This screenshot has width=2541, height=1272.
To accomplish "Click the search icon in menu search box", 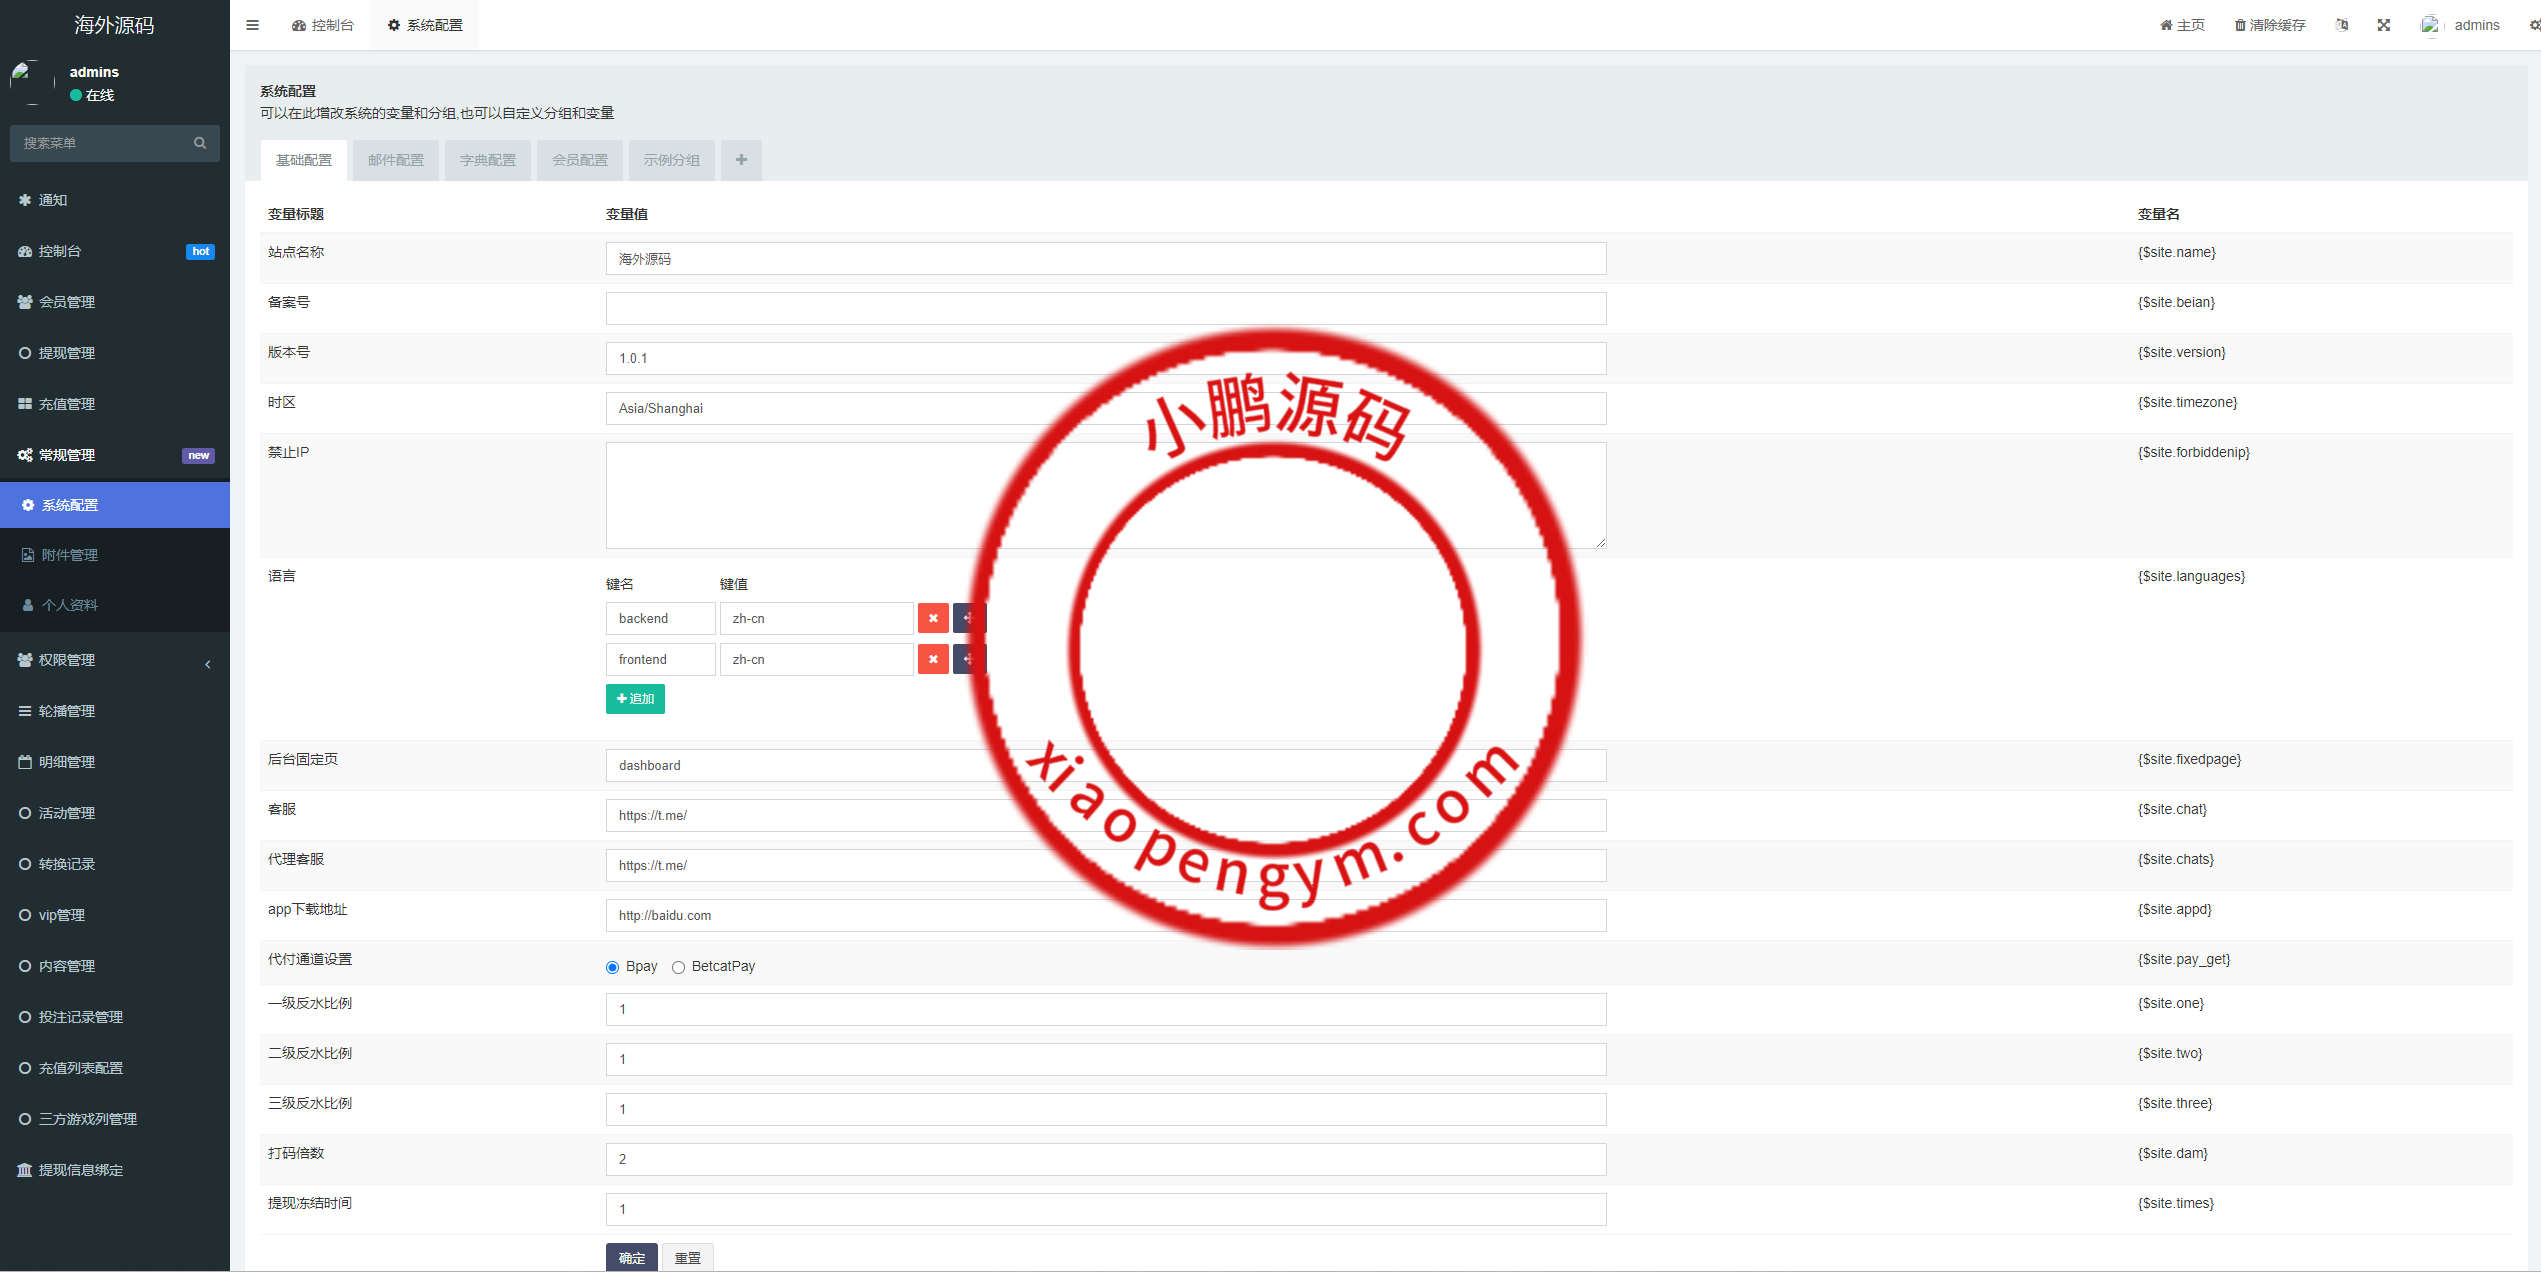I will [200, 143].
